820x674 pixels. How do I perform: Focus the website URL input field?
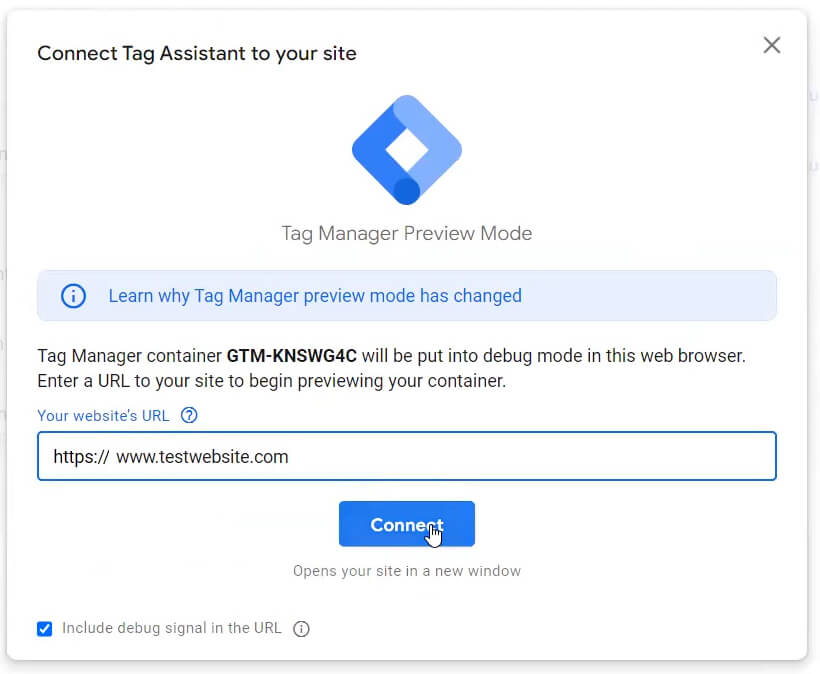click(x=407, y=456)
